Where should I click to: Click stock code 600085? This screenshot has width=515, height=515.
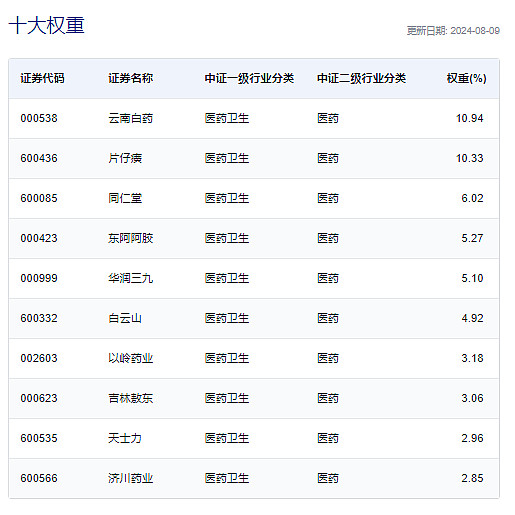pos(39,198)
